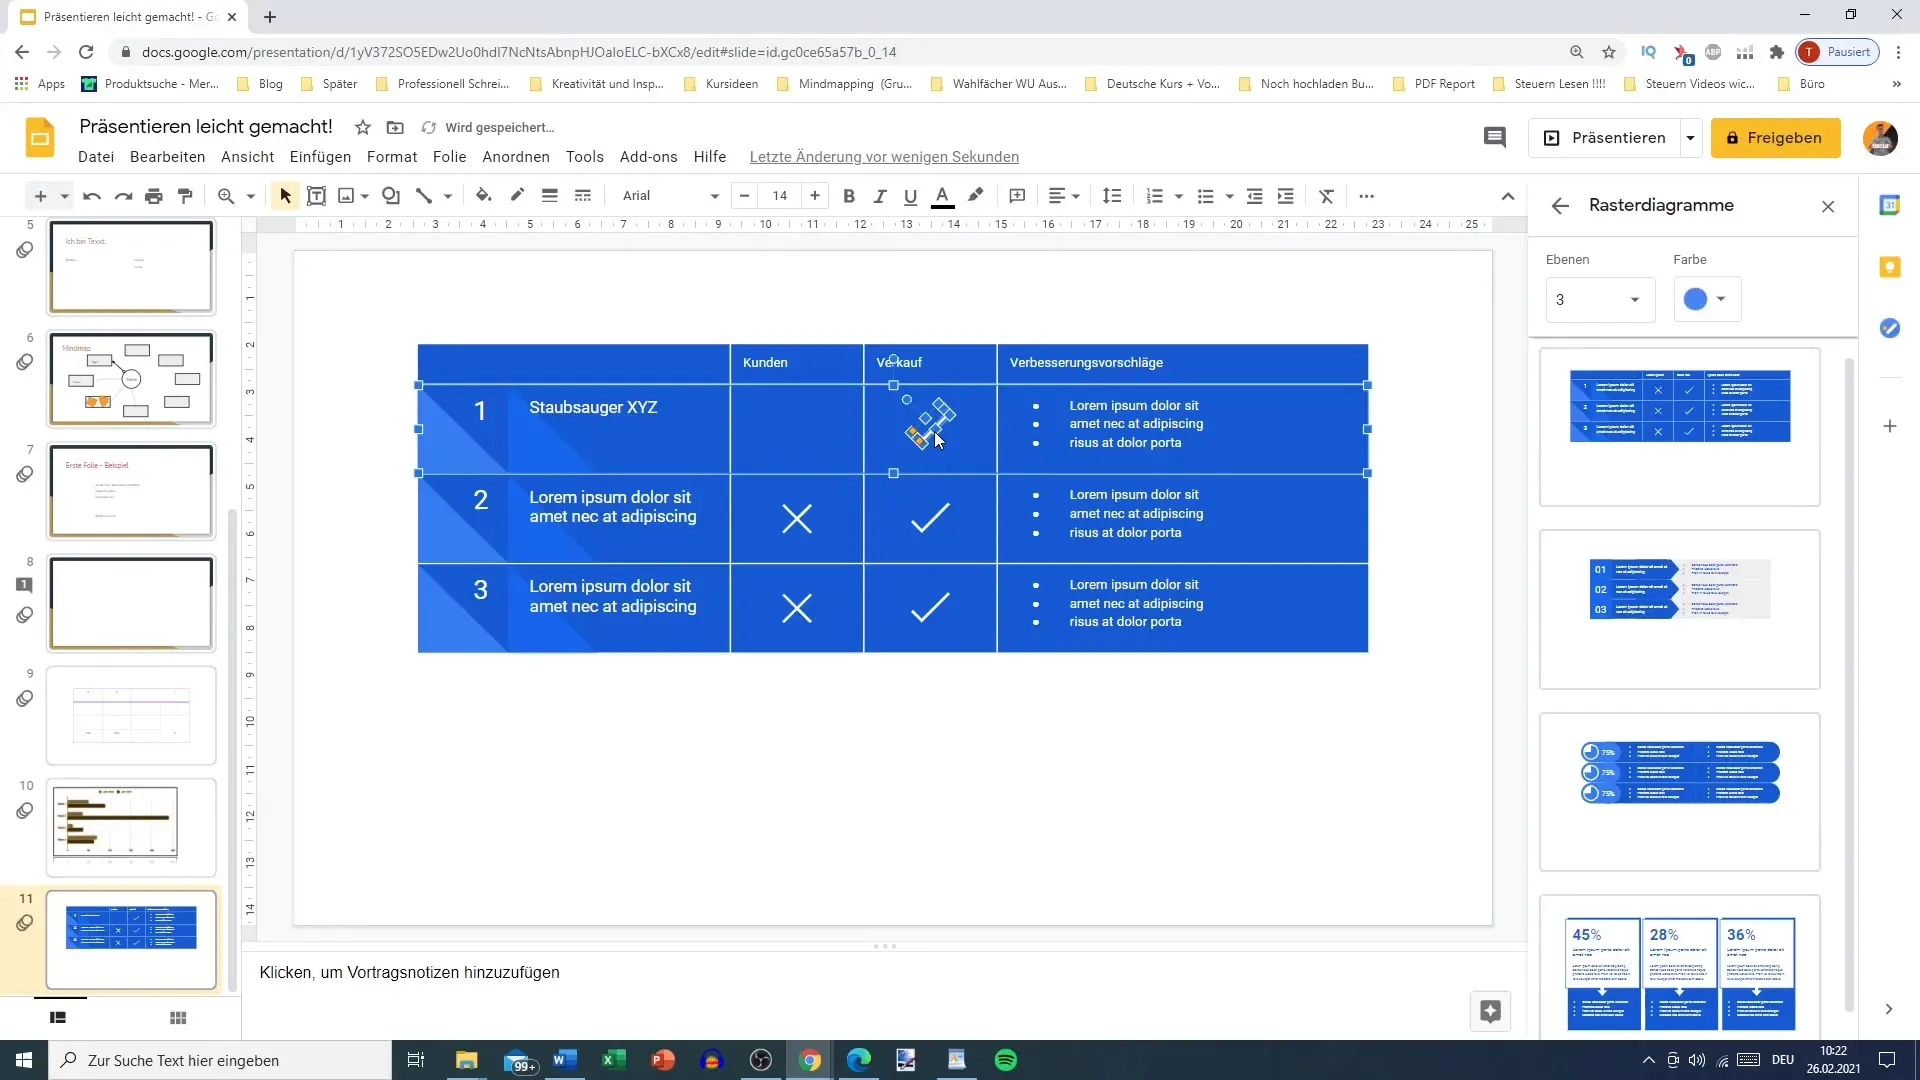Click the Präsentieren button
Viewport: 1920px width, 1080px height.
pyautogui.click(x=1605, y=138)
